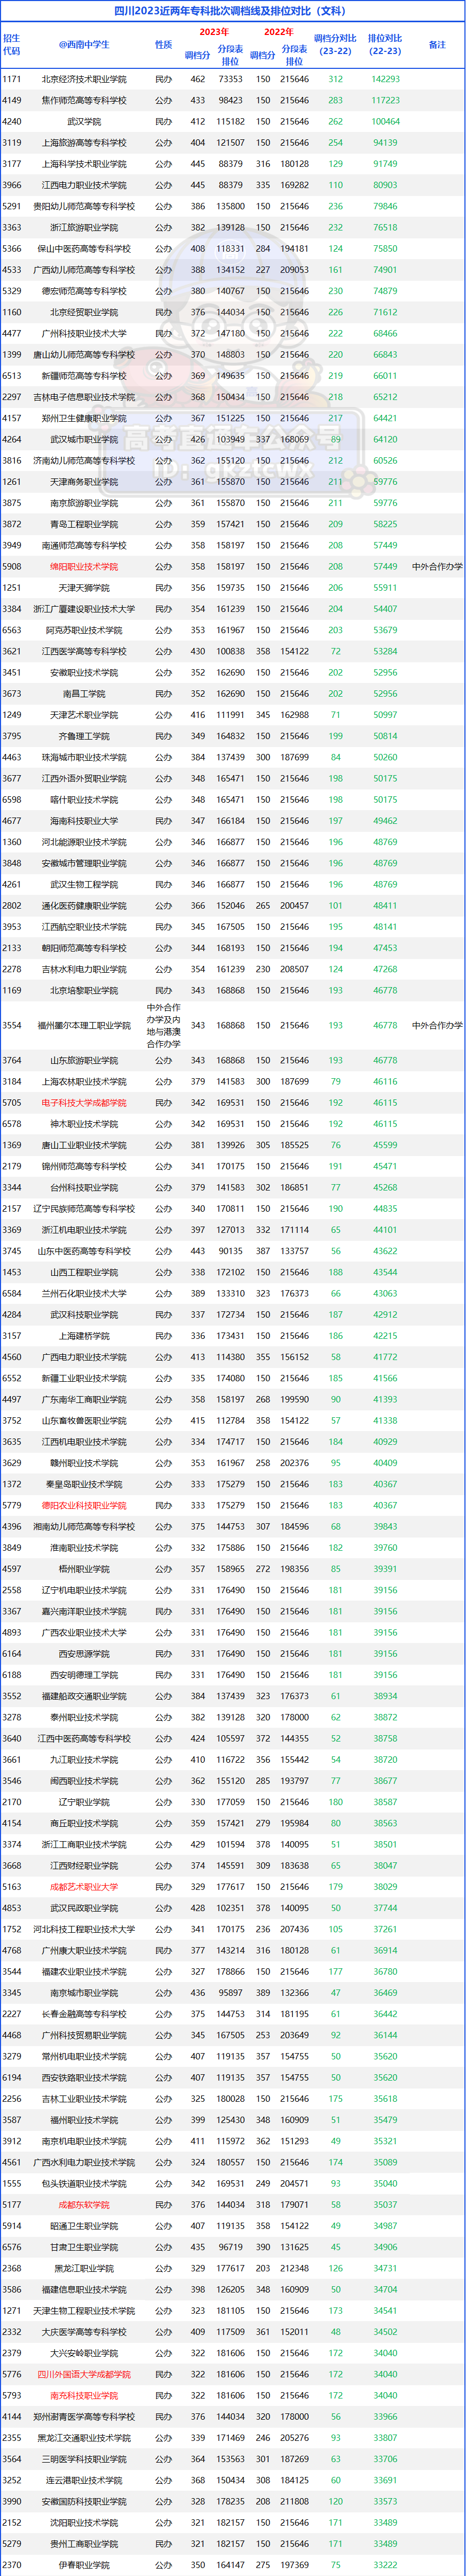Viewport: 466px width, 2576px height.
Task: Select red school name '绵阳职业技术学院'
Action: [x=84, y=567]
